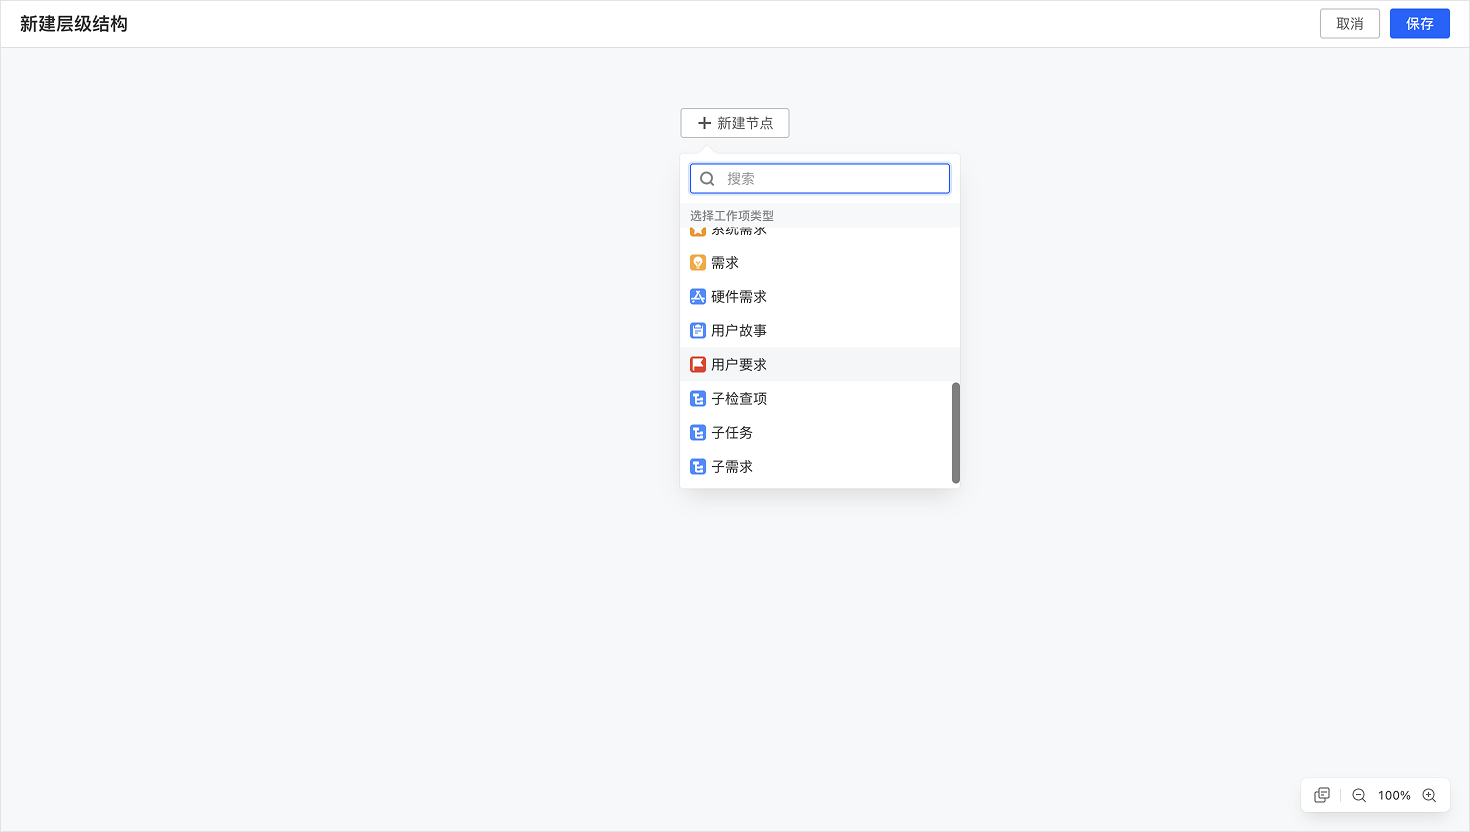This screenshot has width=1470, height=832.
Task: Click the magnifier icon in the search box
Action: click(707, 178)
